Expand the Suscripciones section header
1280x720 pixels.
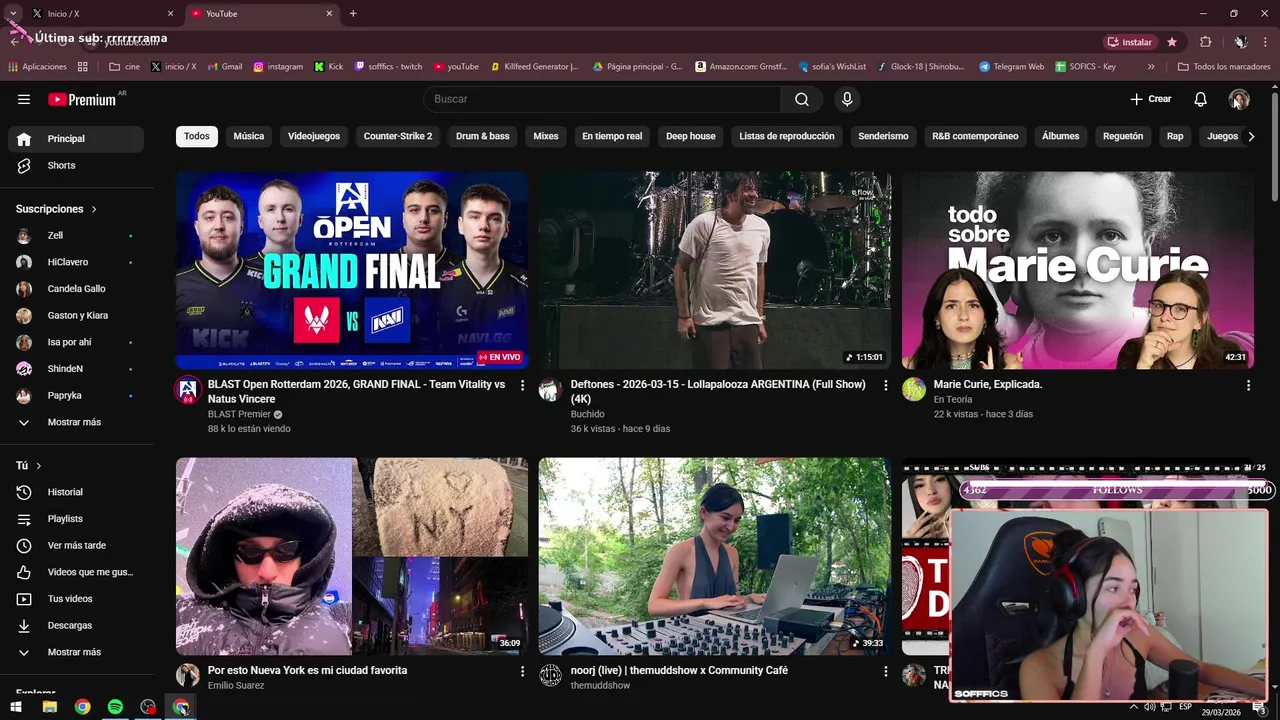click(x=57, y=209)
